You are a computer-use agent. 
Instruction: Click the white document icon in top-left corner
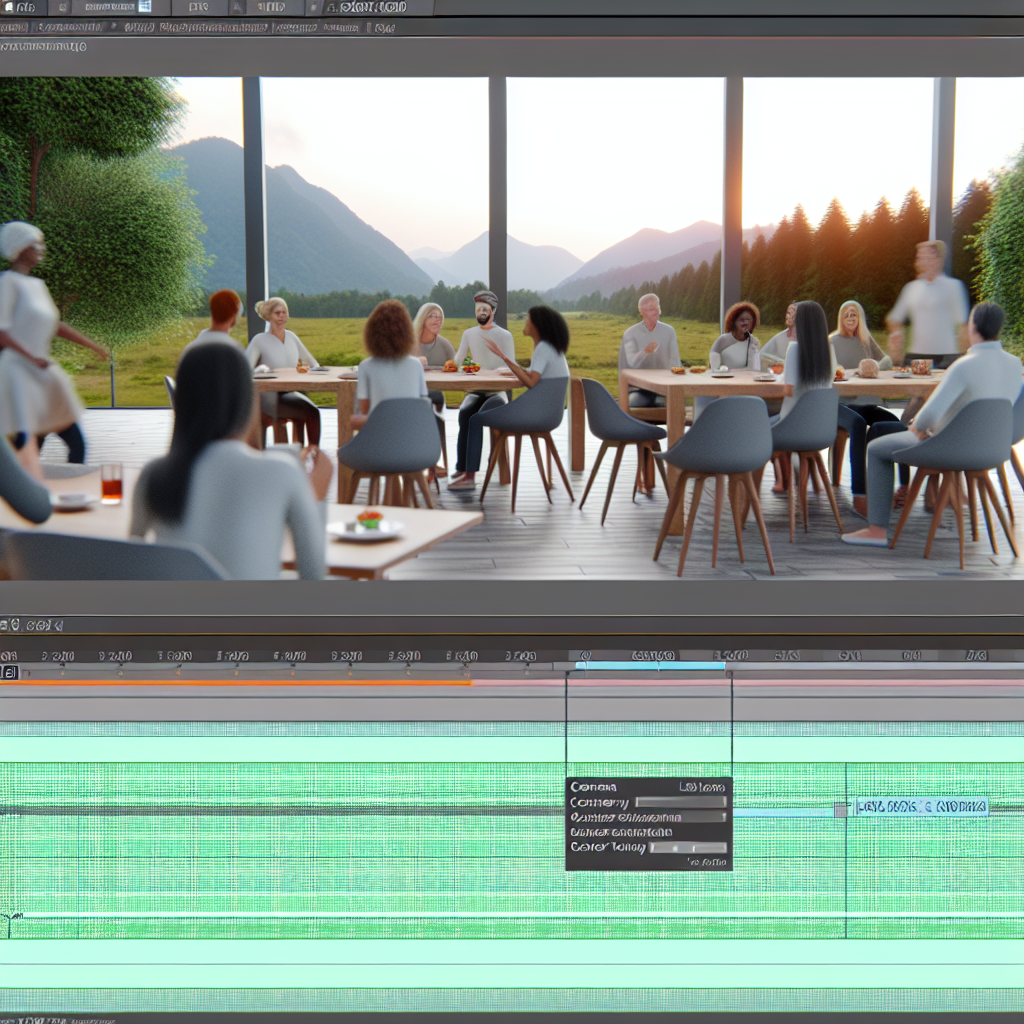8,7
